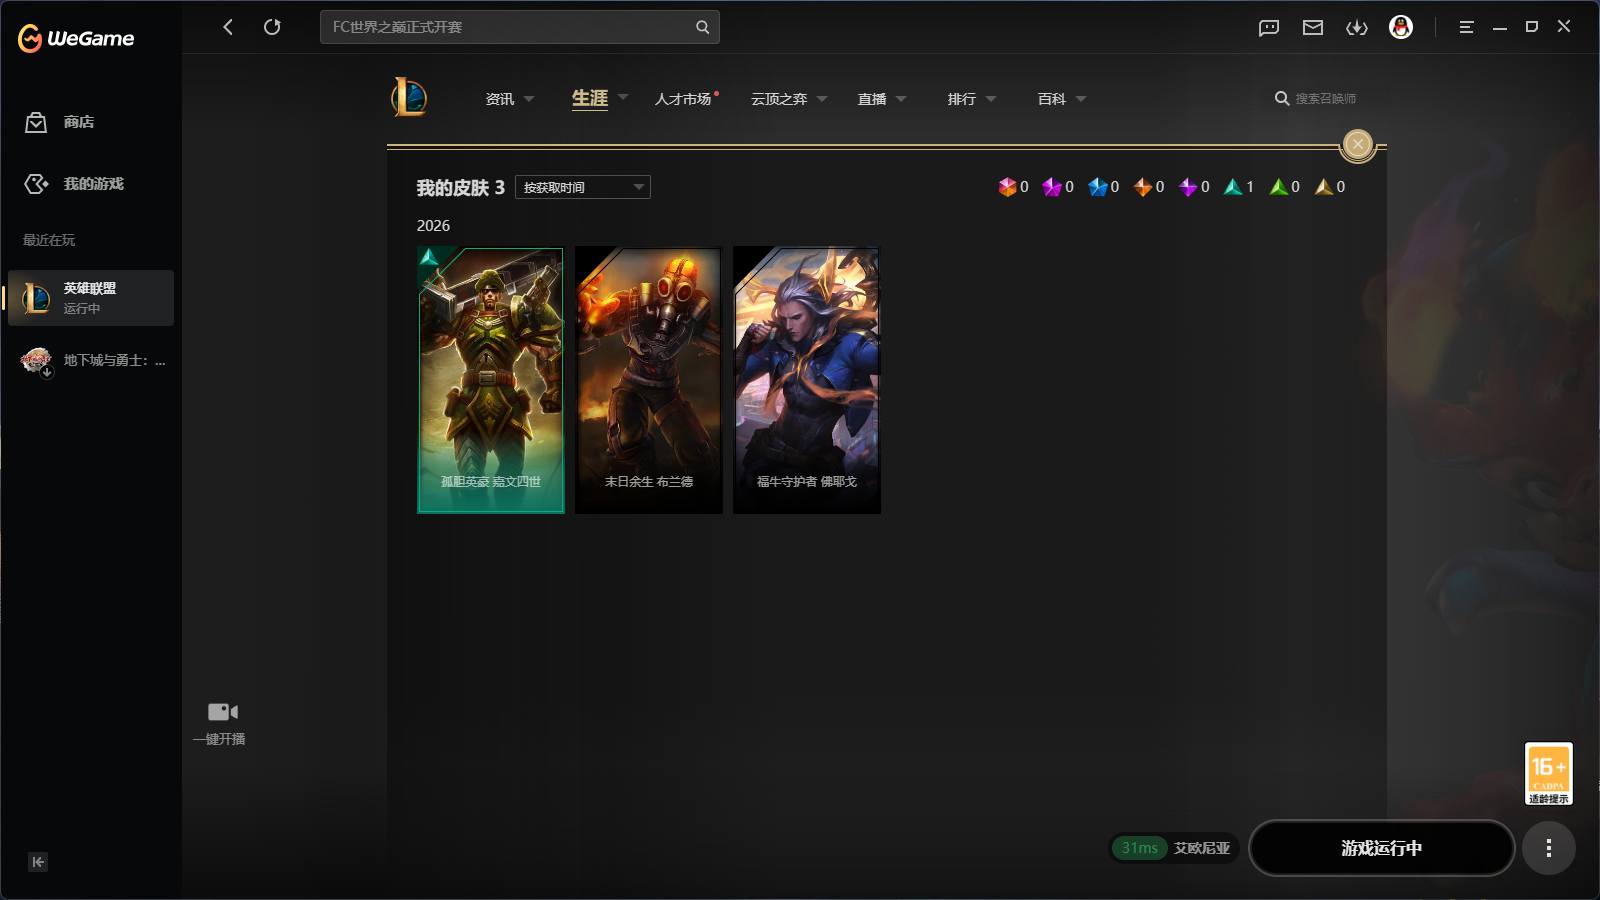
Task: Select the 生涯 career tab
Action: tap(590, 98)
